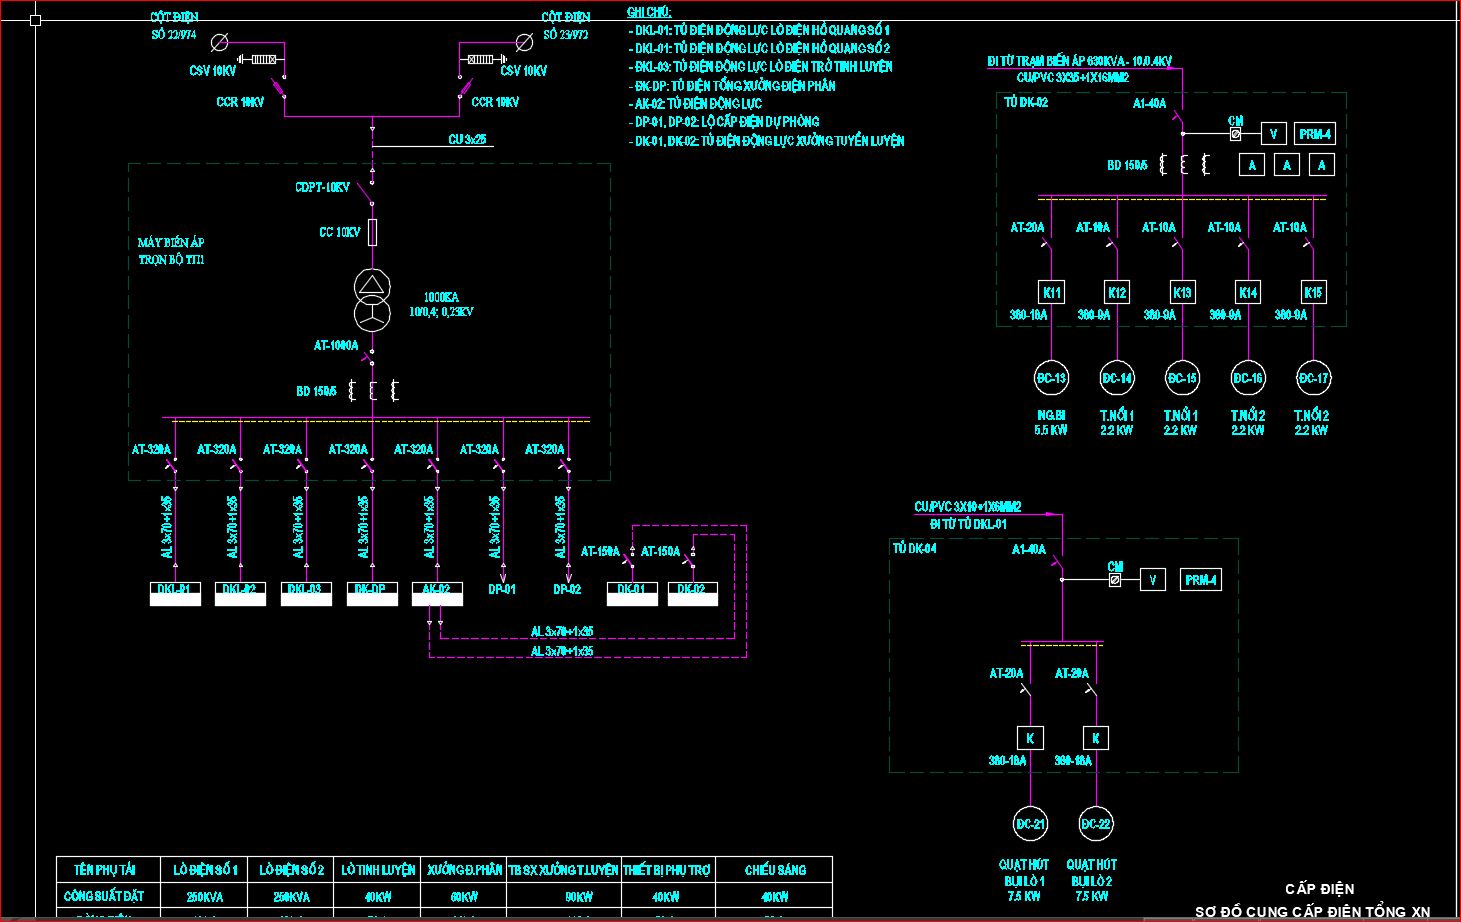Select the DKL-02 cabinet box

pyautogui.click(x=240, y=593)
